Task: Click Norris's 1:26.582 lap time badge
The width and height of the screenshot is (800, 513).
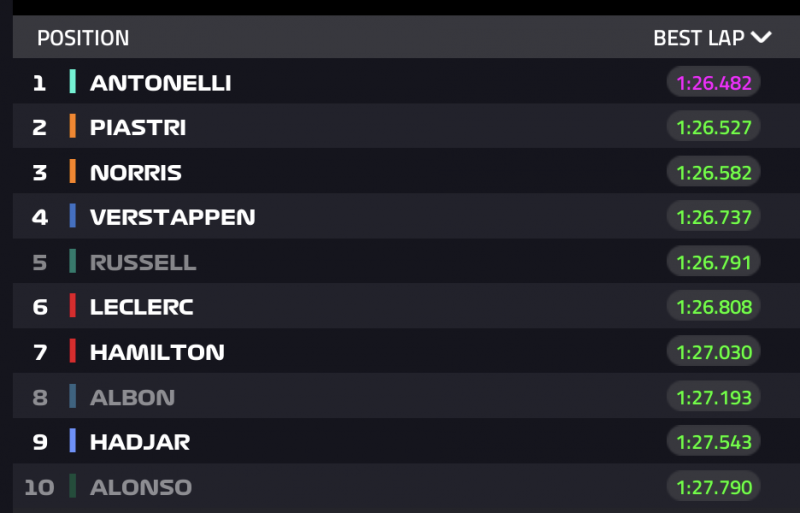Action: point(714,172)
